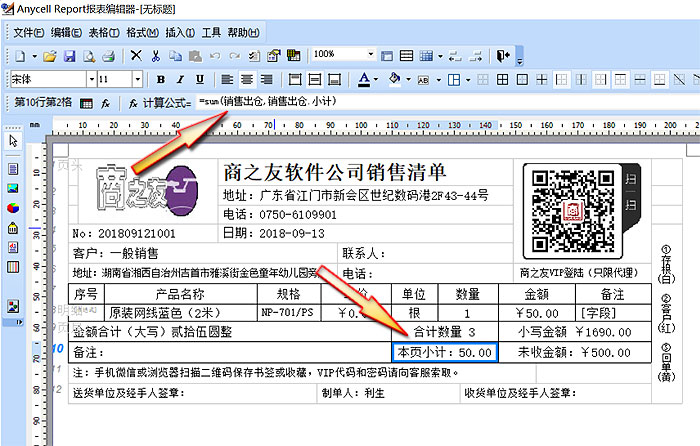The height and width of the screenshot is (446, 700).
Task: Click the No: 201809121001 cell
Action: tap(143, 233)
